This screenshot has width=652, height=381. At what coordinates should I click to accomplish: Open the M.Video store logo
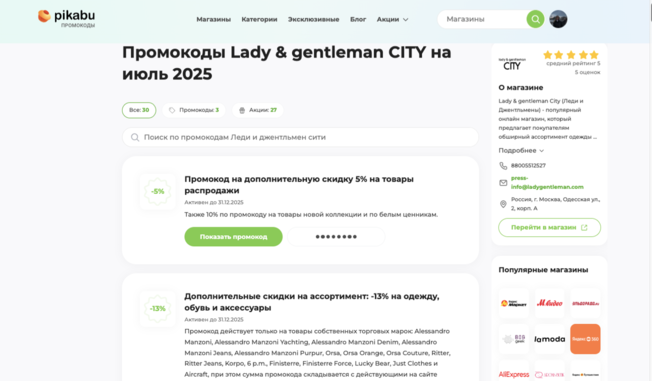(x=549, y=303)
